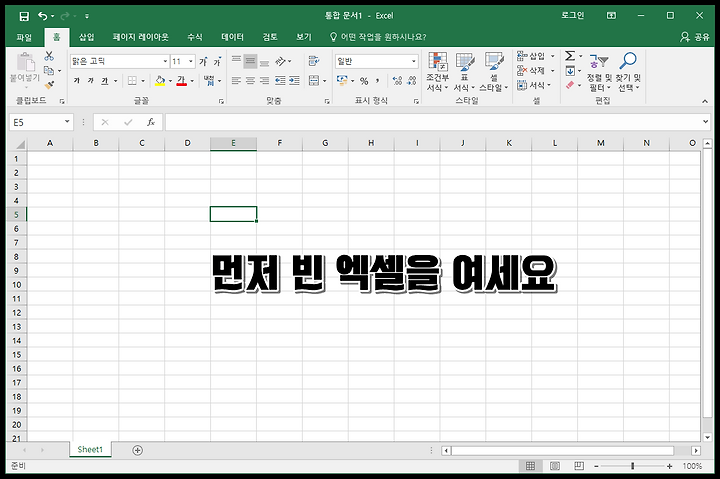Apply red font color button
Image resolution: width=720 pixels, height=479 pixels.
click(x=181, y=81)
